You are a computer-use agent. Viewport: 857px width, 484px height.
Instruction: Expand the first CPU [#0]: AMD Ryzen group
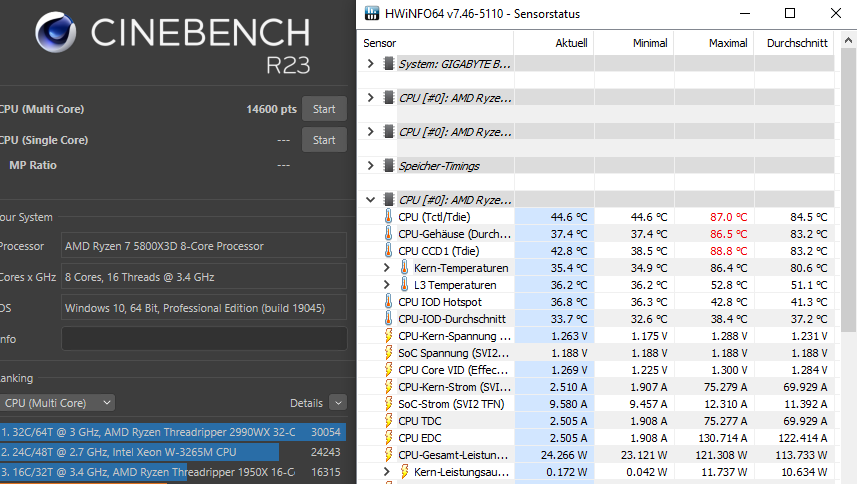tap(371, 98)
